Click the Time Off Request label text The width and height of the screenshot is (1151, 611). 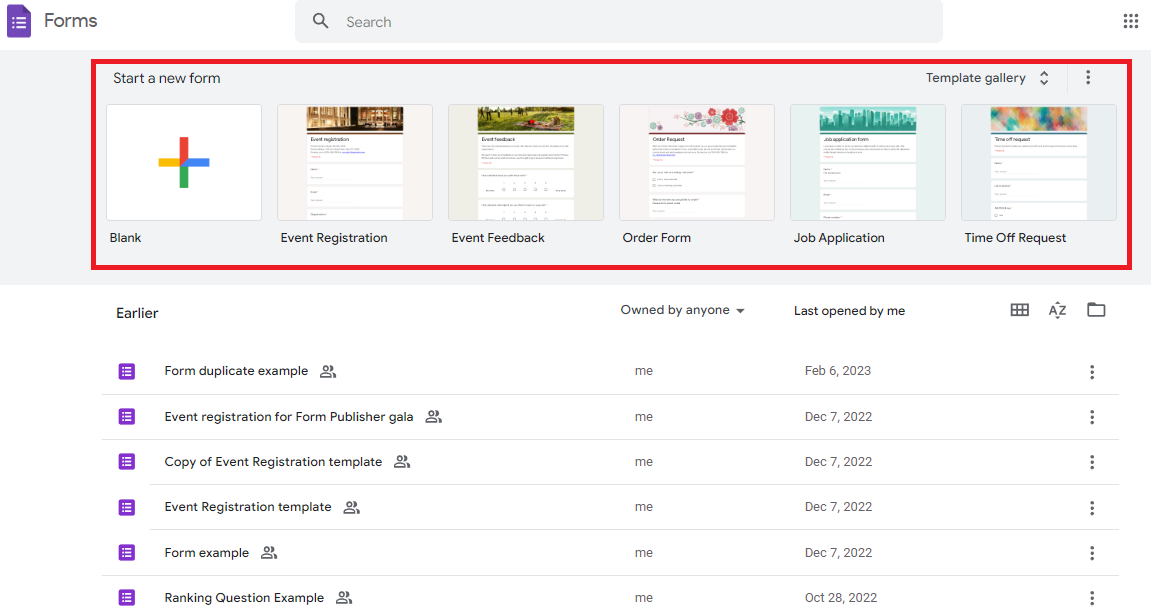[x=1015, y=238]
